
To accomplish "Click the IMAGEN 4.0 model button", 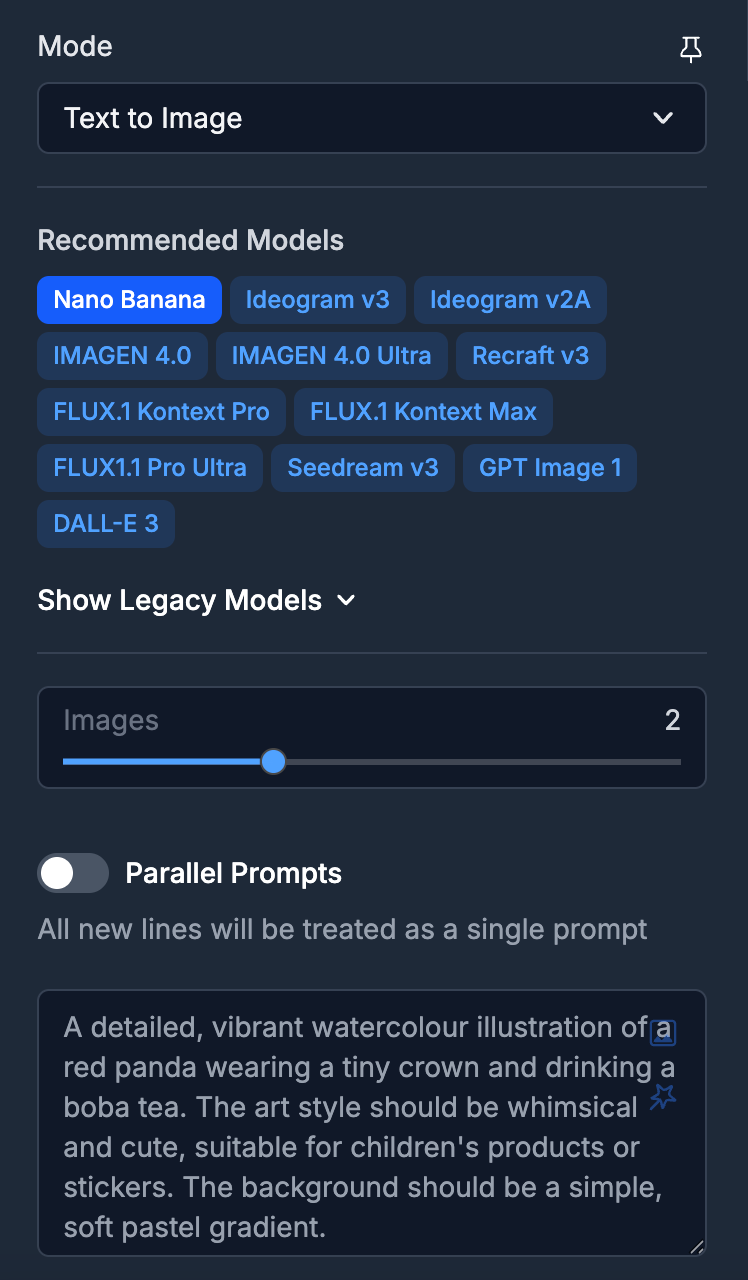I will (x=122, y=356).
